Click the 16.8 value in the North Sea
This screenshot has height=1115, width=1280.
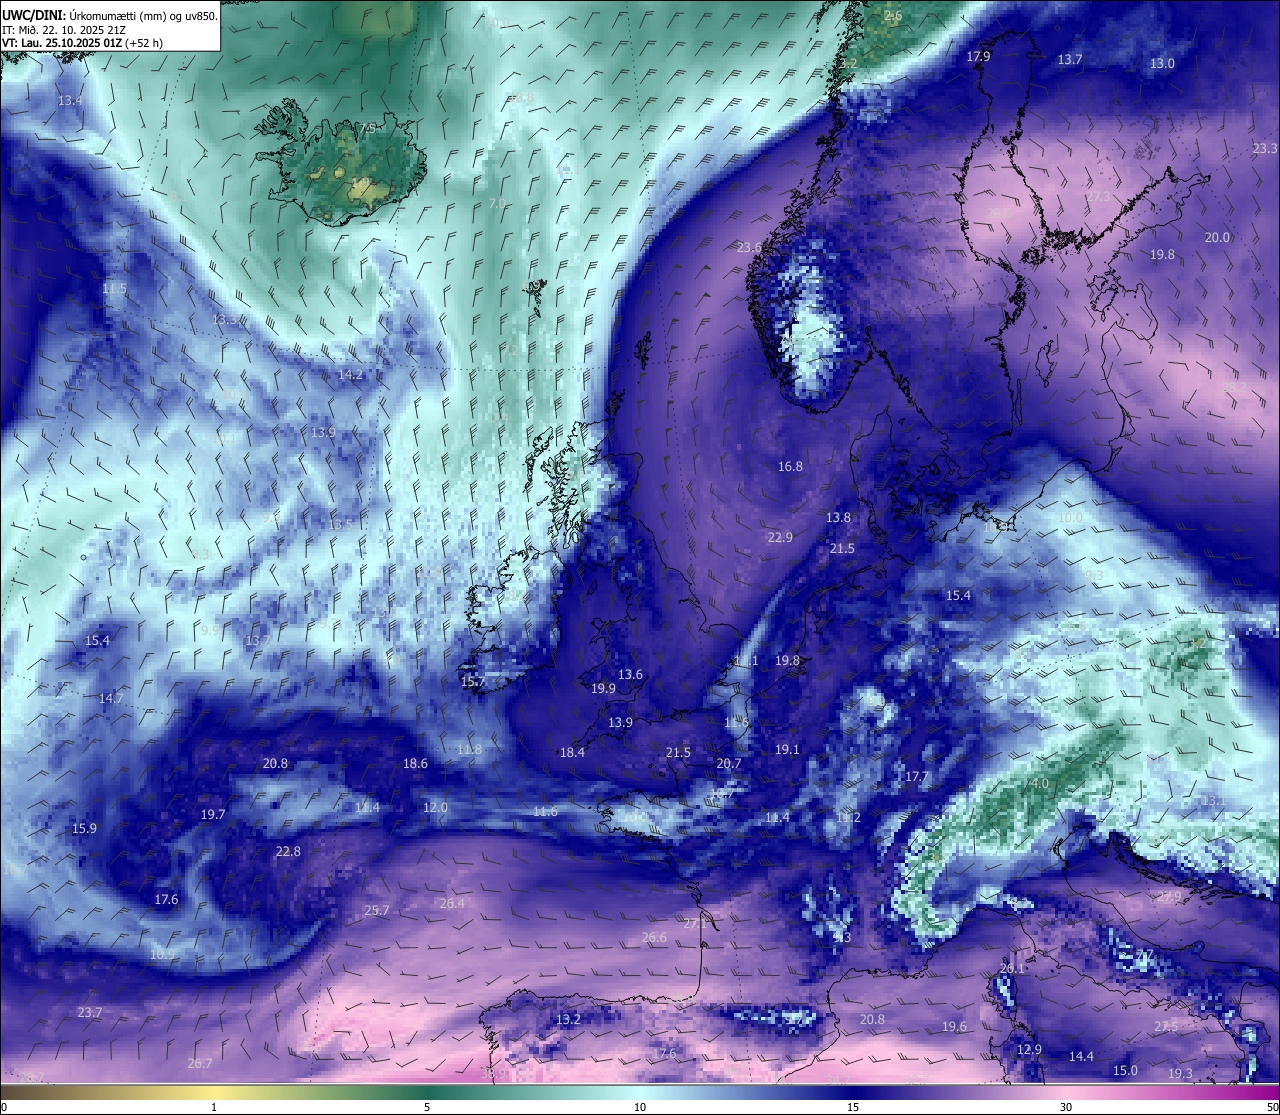coord(790,466)
